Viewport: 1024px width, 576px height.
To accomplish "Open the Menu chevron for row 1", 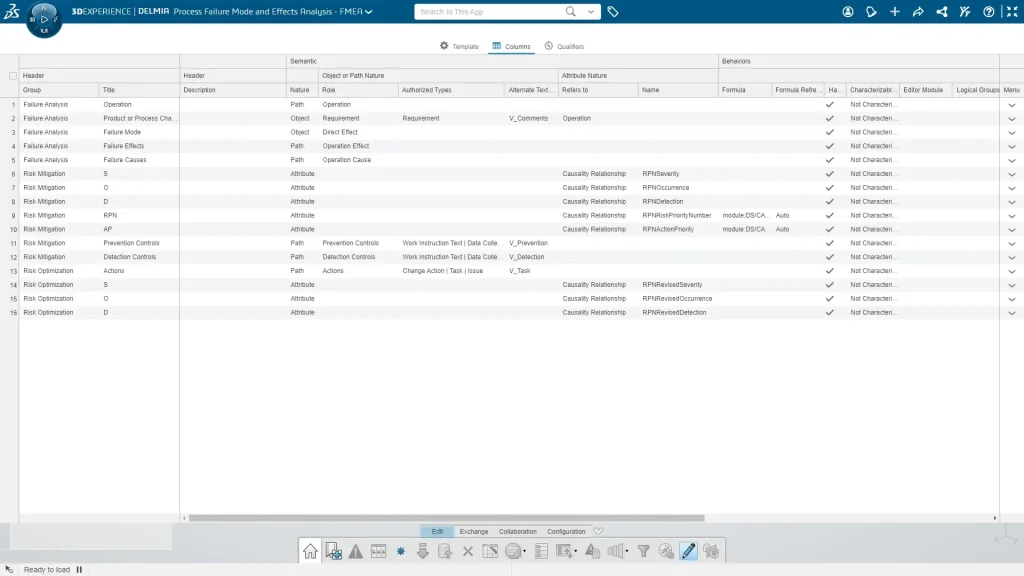I will pyautogui.click(x=1011, y=105).
